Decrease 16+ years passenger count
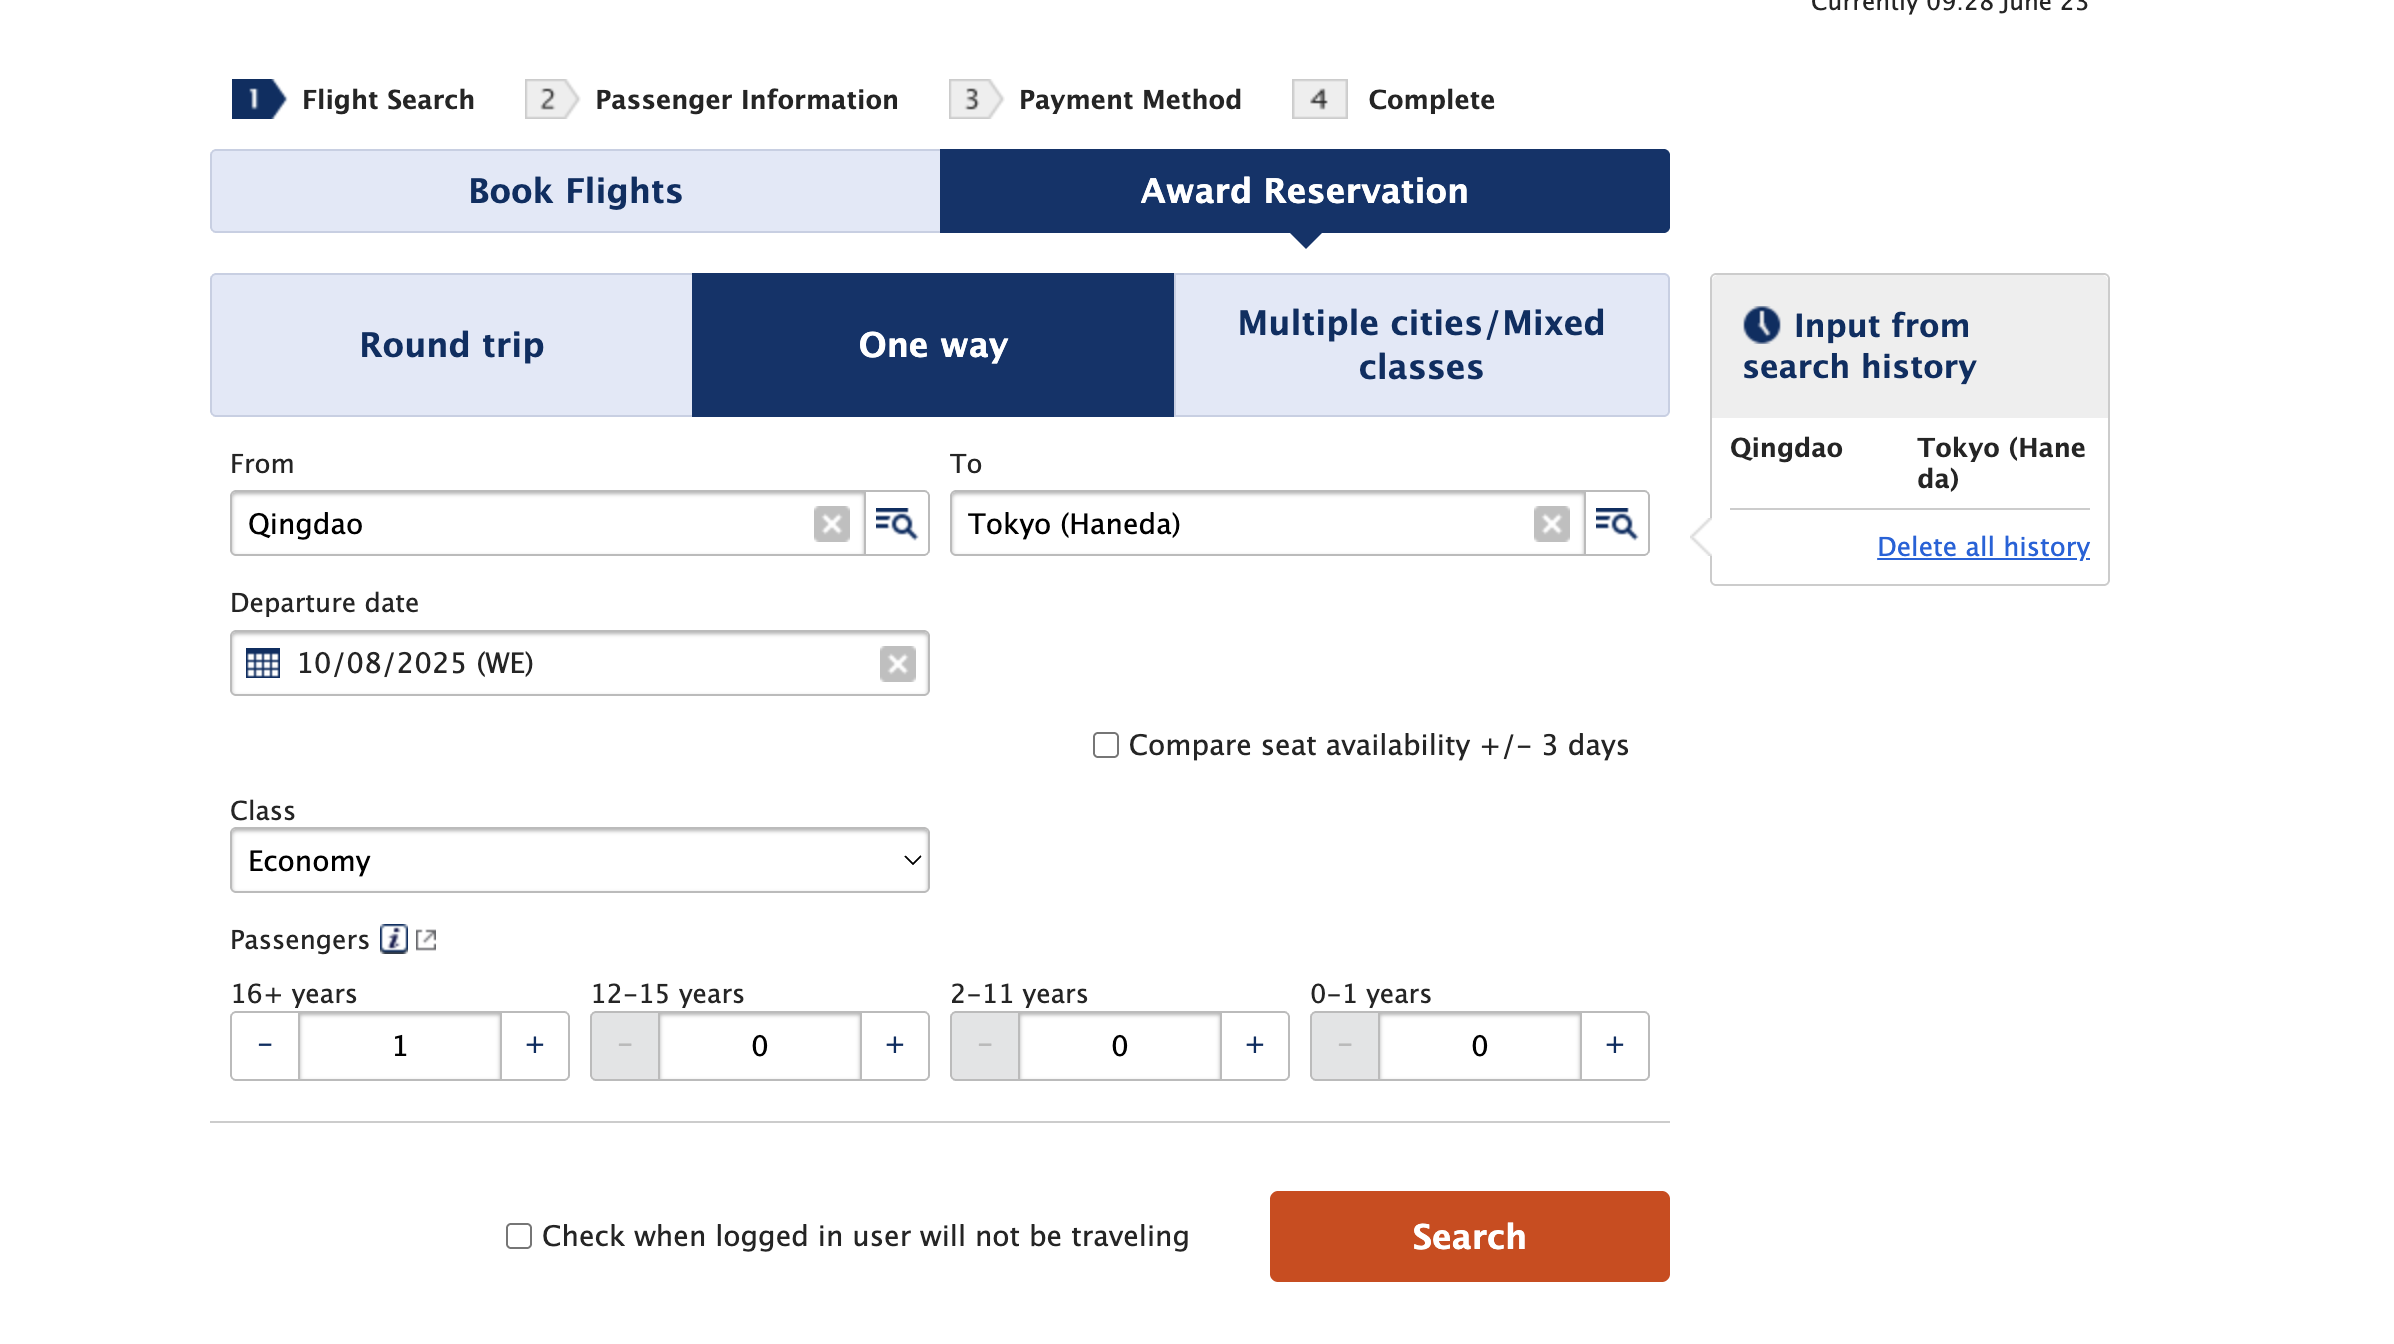 (x=265, y=1046)
